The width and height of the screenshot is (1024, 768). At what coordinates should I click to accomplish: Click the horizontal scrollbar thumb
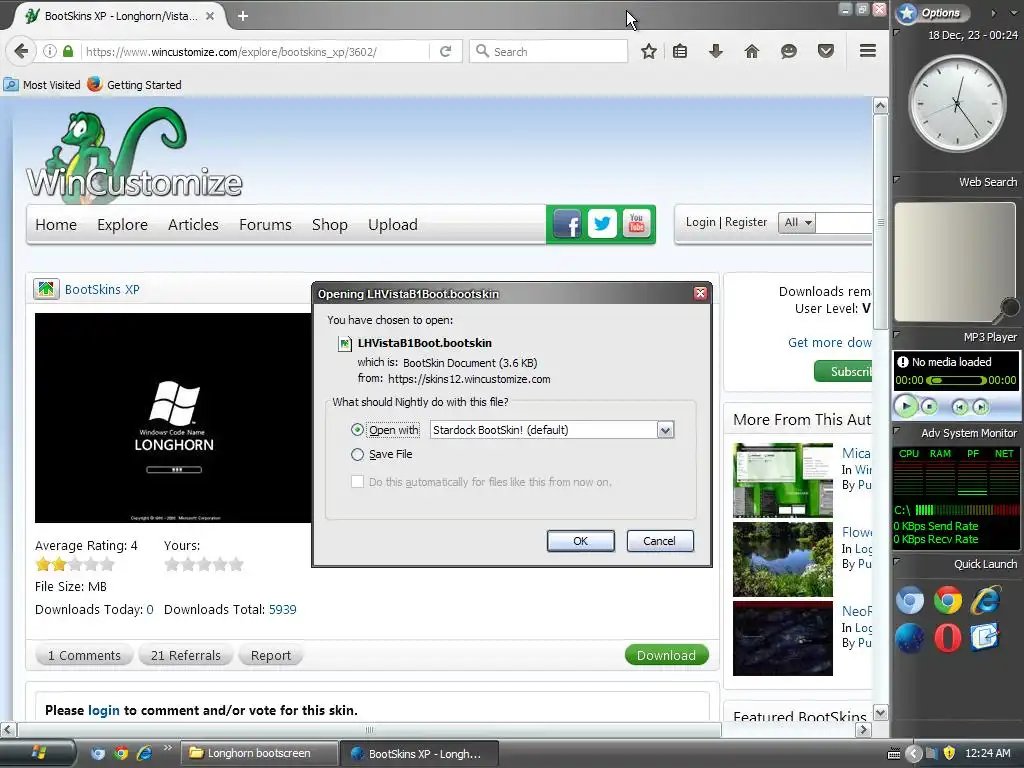[370, 729]
